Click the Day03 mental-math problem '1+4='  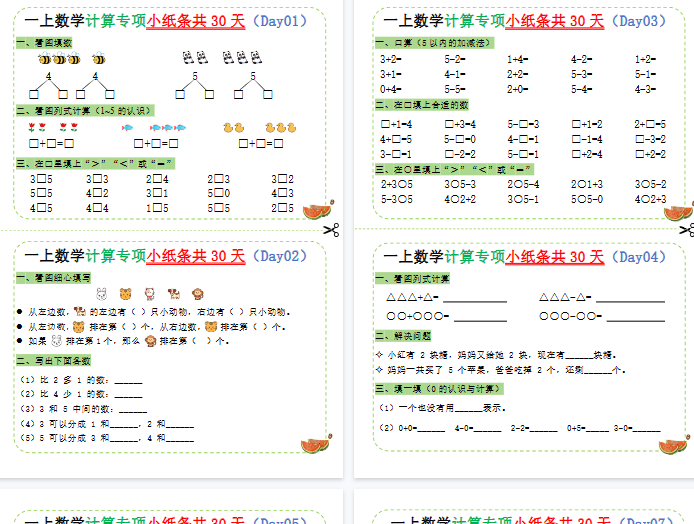(x=517, y=59)
